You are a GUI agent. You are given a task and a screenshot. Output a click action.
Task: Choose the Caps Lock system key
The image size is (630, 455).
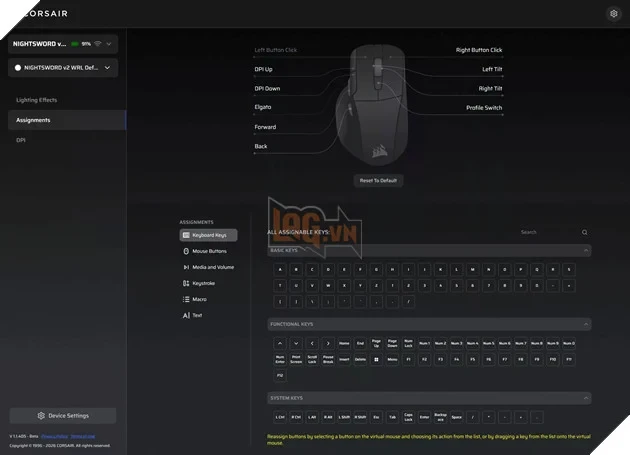[x=409, y=418]
